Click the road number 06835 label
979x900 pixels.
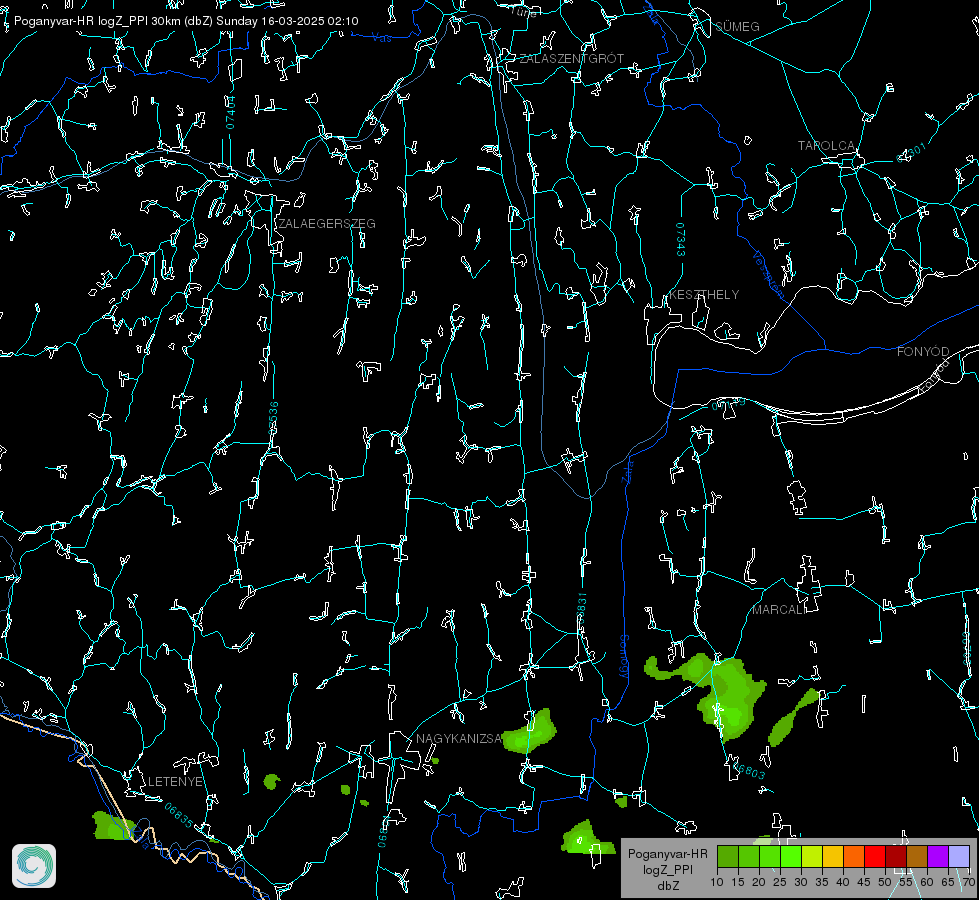click(179, 816)
